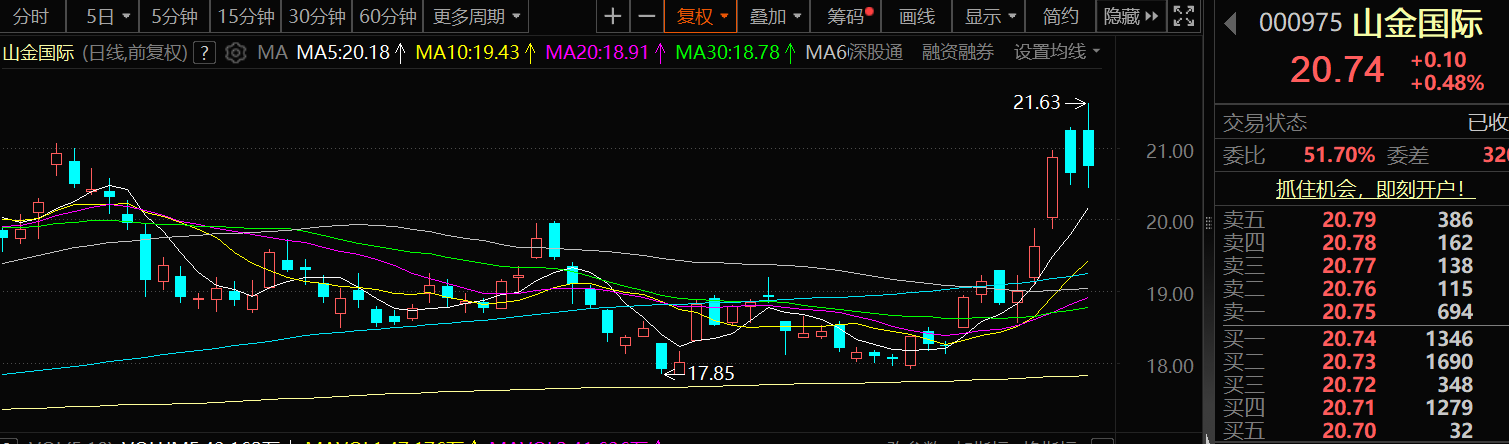Toggle the 融资融券 margin trading overlay
The width and height of the screenshot is (1509, 444).
(x=958, y=52)
